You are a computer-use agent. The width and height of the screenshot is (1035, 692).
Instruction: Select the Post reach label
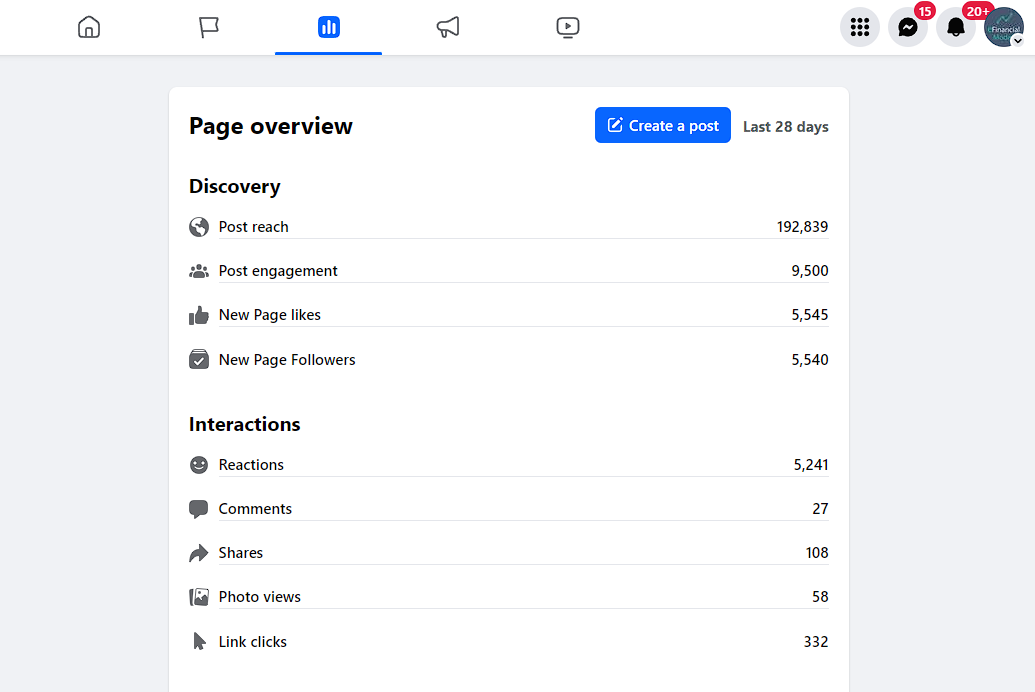(x=253, y=226)
